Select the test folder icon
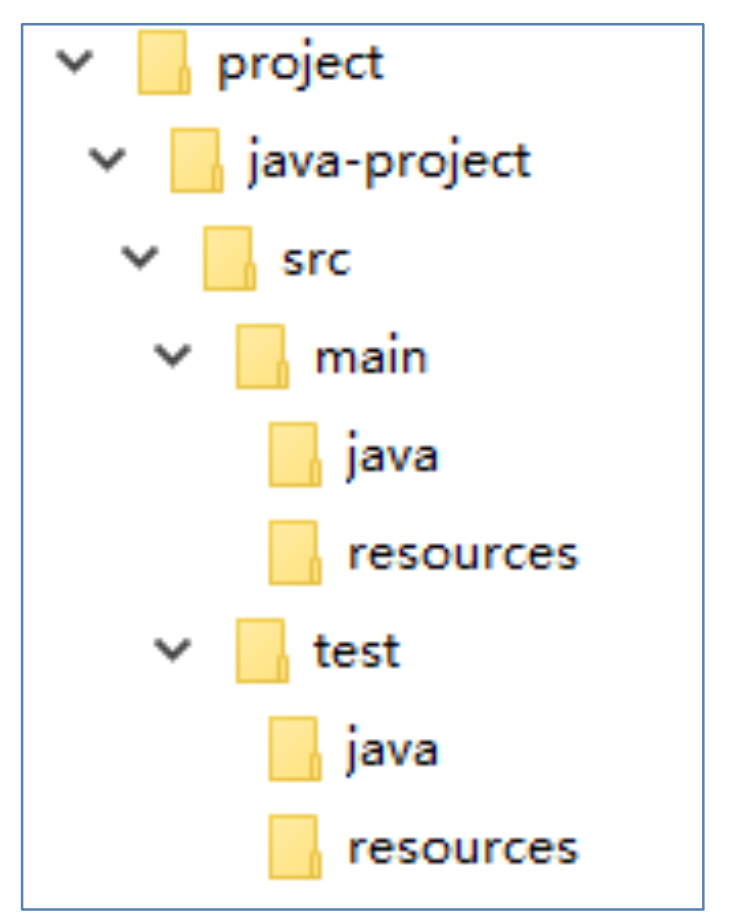The width and height of the screenshot is (742, 916). pos(262,651)
